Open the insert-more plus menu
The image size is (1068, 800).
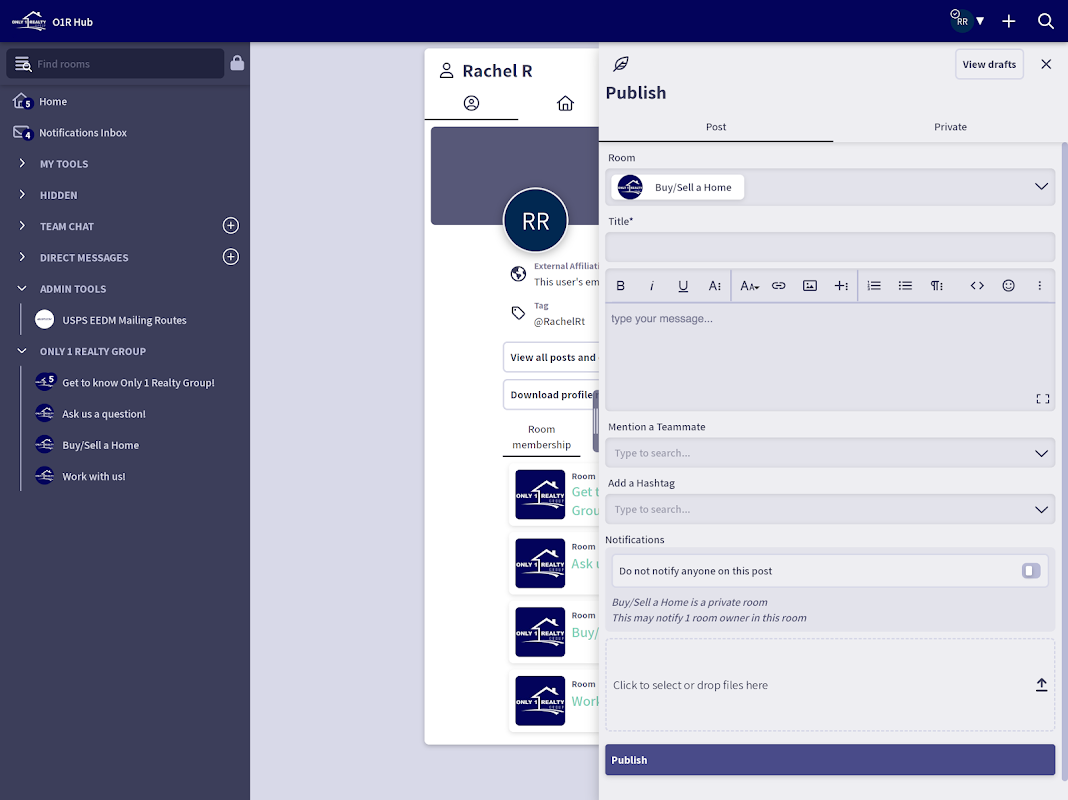841,286
